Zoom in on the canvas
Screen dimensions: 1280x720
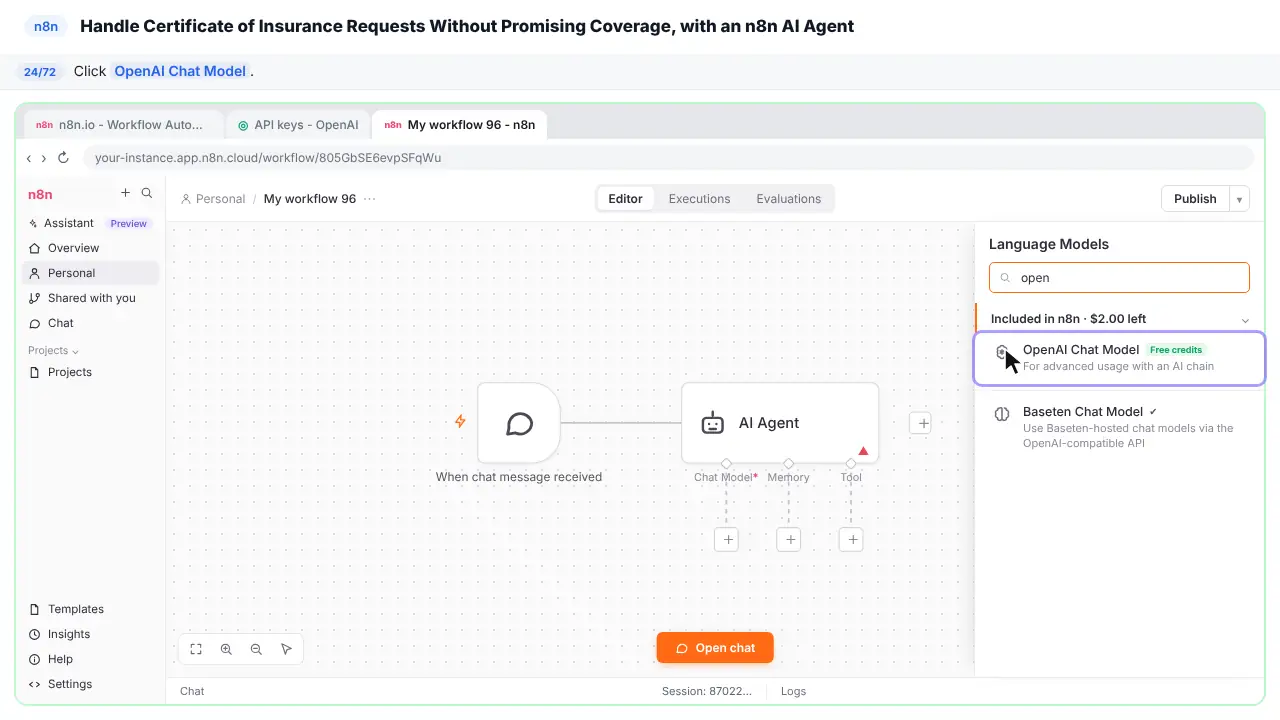click(226, 649)
